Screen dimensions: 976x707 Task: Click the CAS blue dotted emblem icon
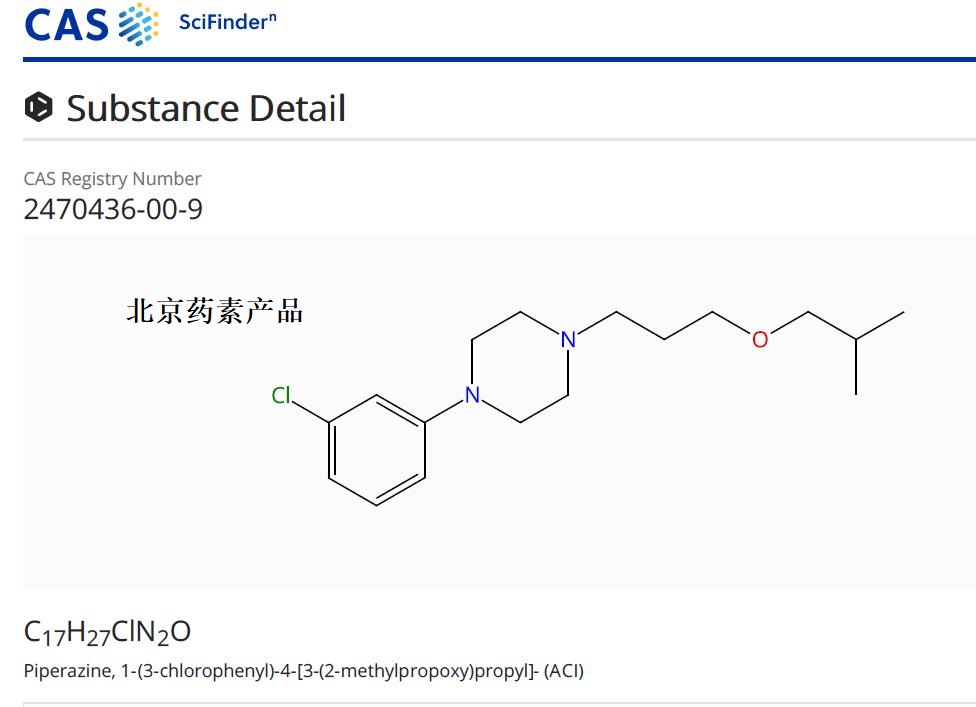coord(138,24)
